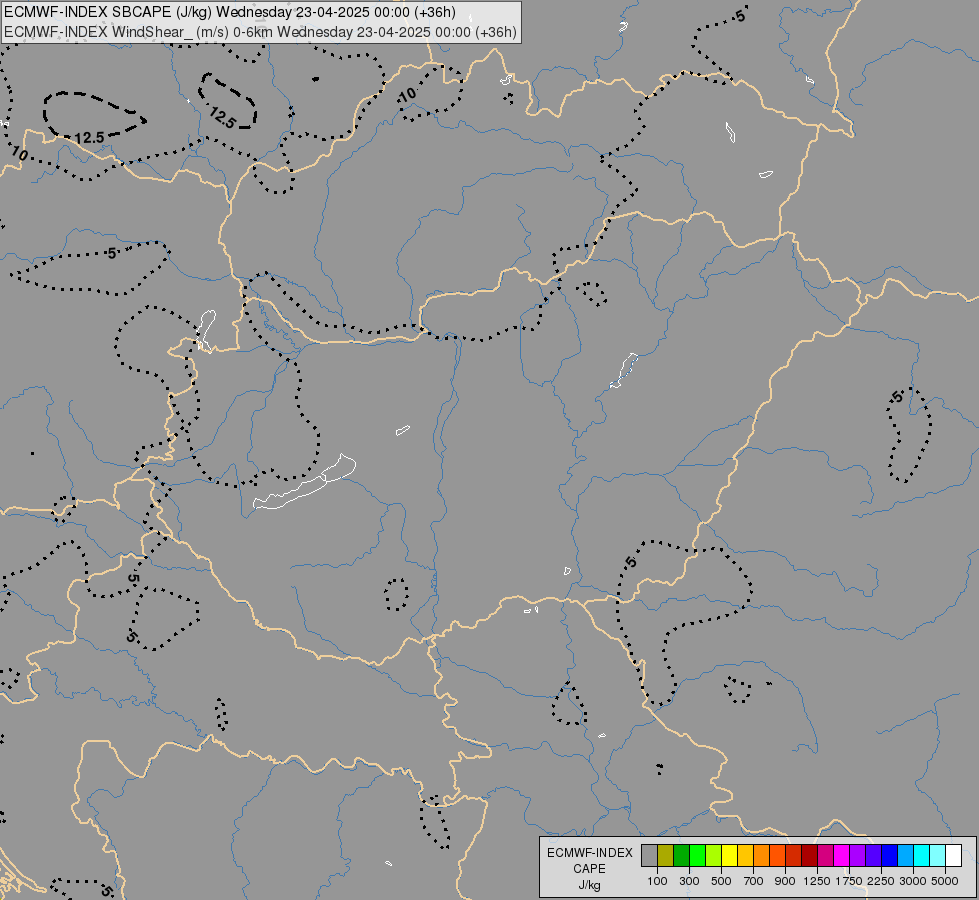Select the white legend swatch

click(x=954, y=856)
